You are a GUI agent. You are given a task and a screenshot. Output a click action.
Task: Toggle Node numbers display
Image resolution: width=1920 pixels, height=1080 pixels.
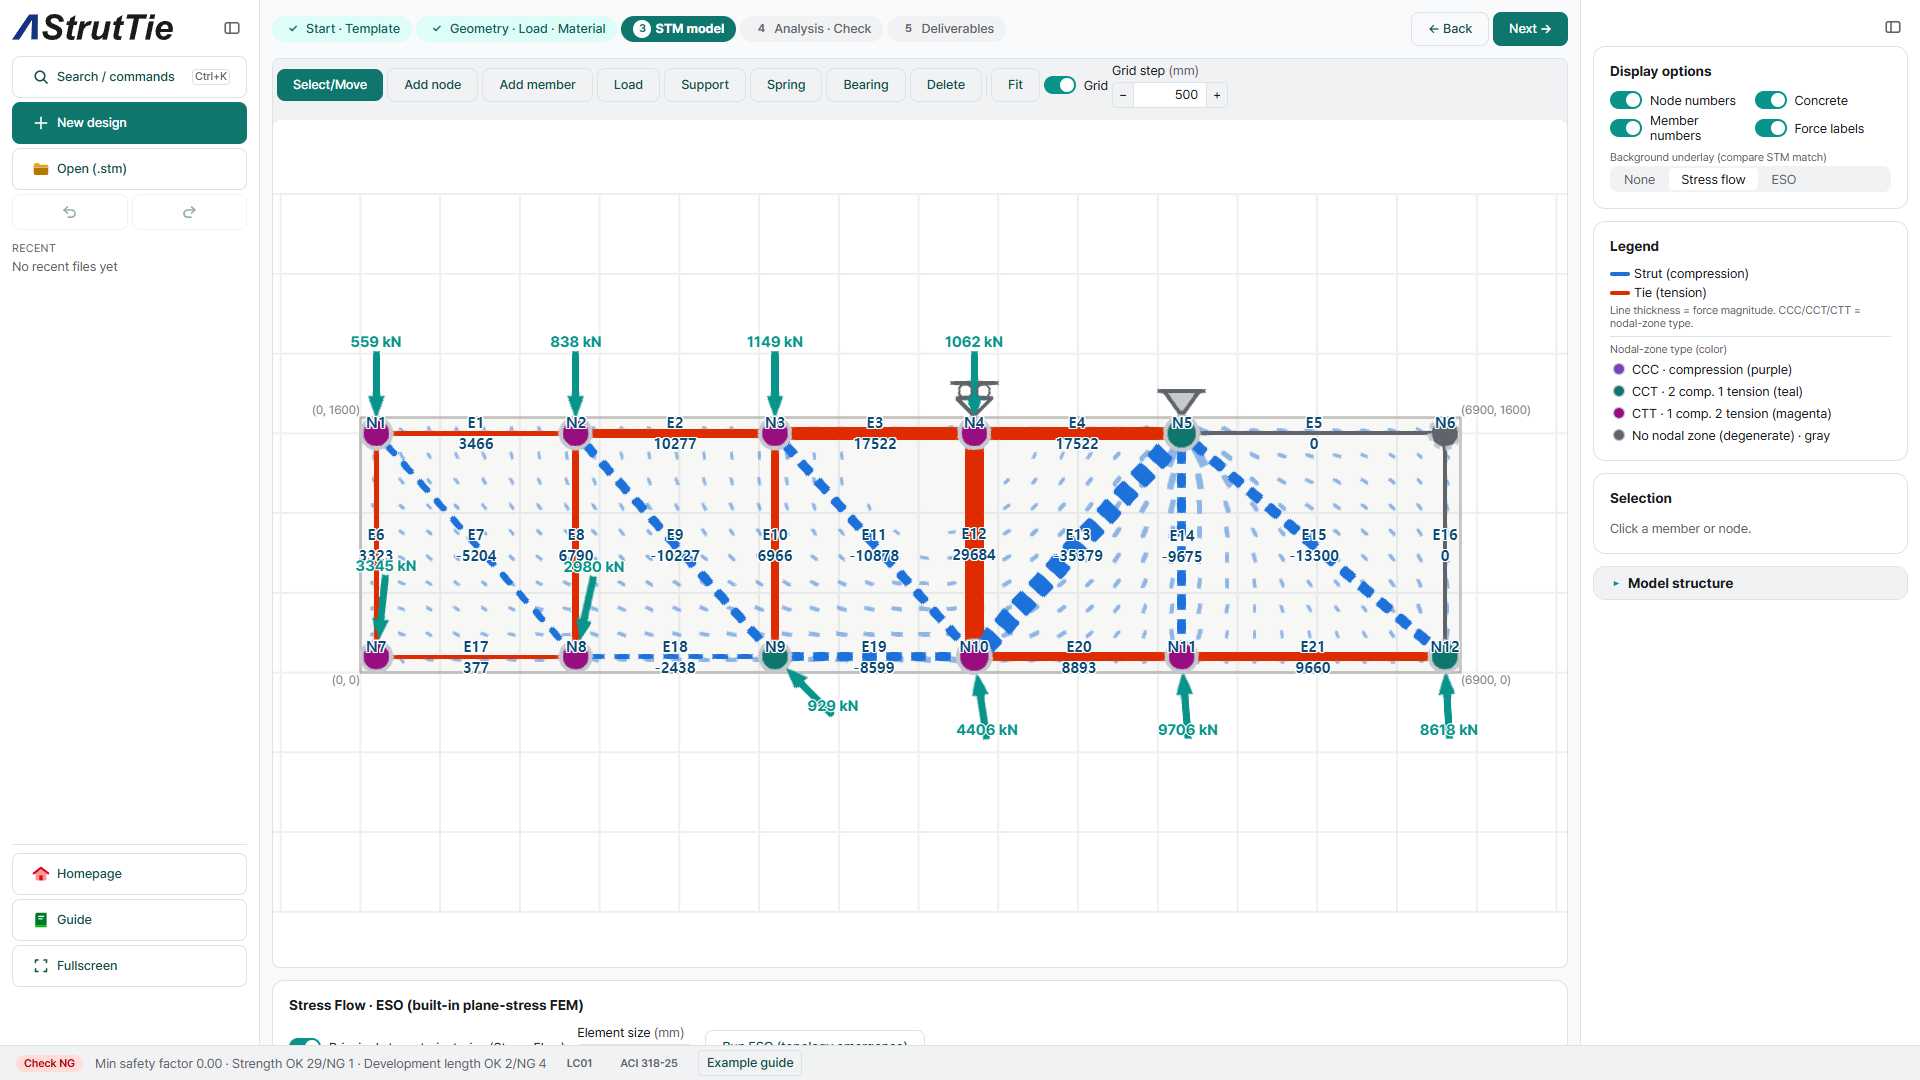(x=1626, y=100)
